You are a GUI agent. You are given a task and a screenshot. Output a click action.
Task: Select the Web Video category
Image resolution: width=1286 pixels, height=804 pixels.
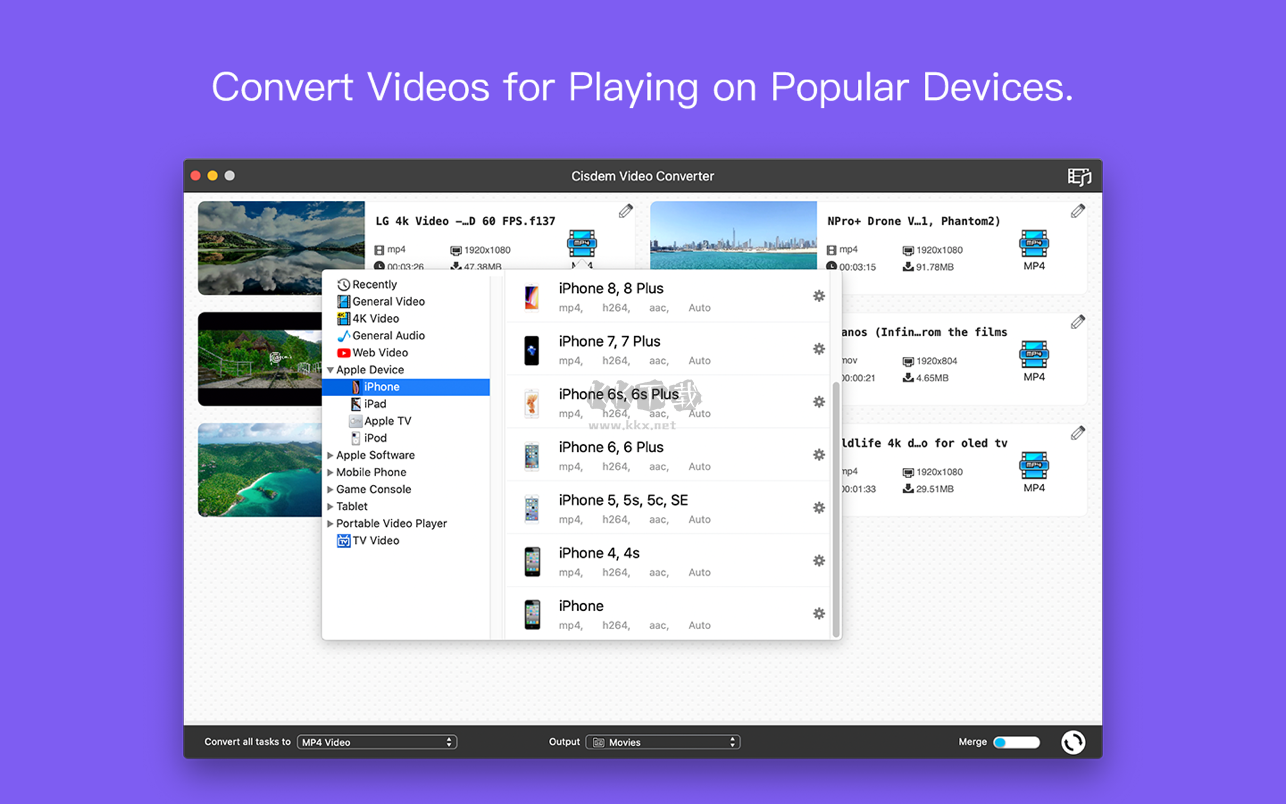pyautogui.click(x=379, y=353)
